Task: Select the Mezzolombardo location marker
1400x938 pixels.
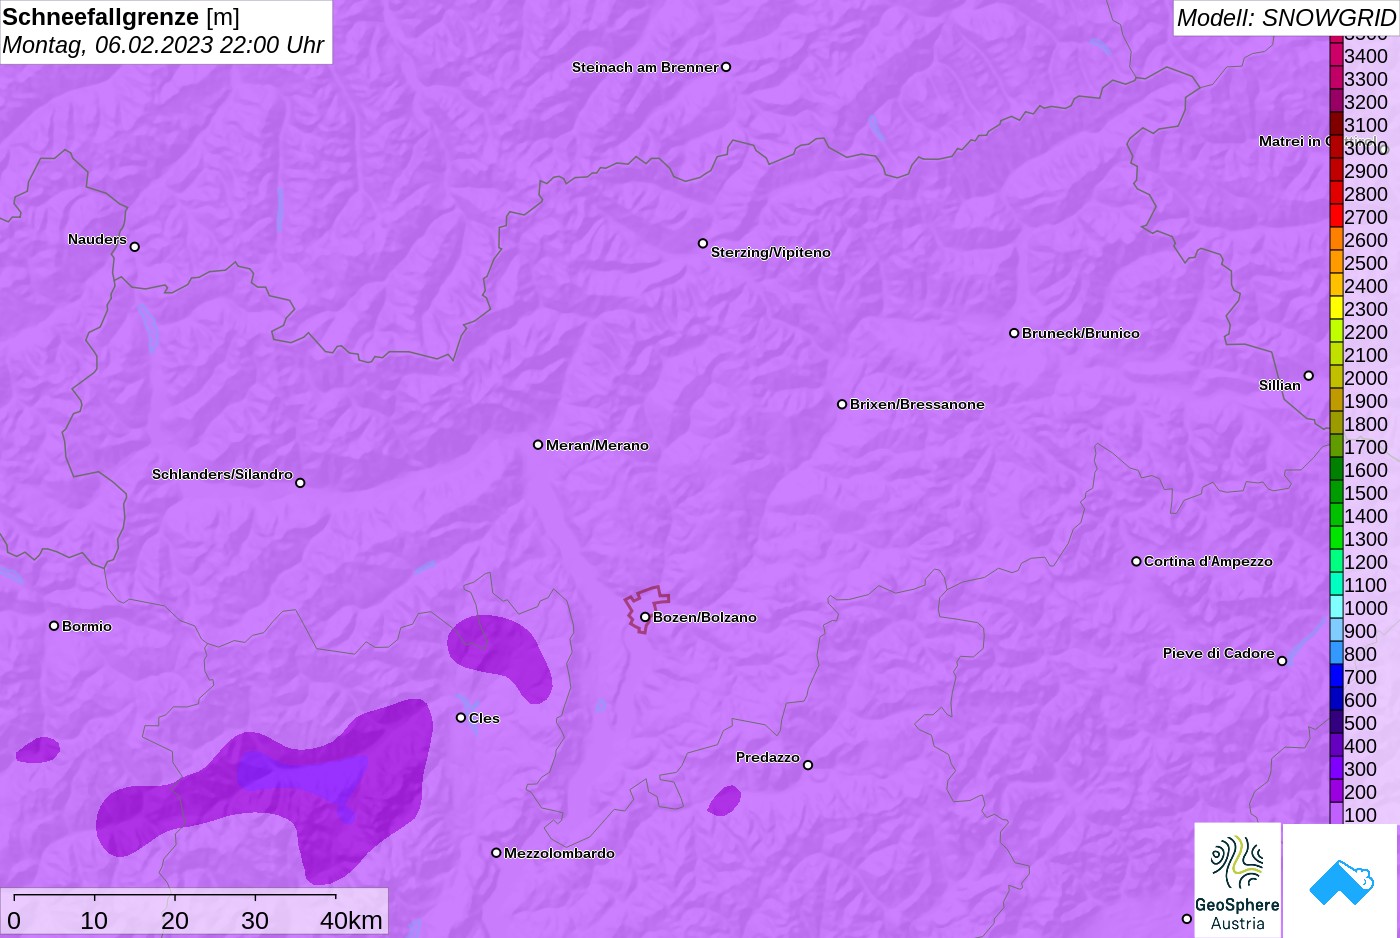Action: 496,853
